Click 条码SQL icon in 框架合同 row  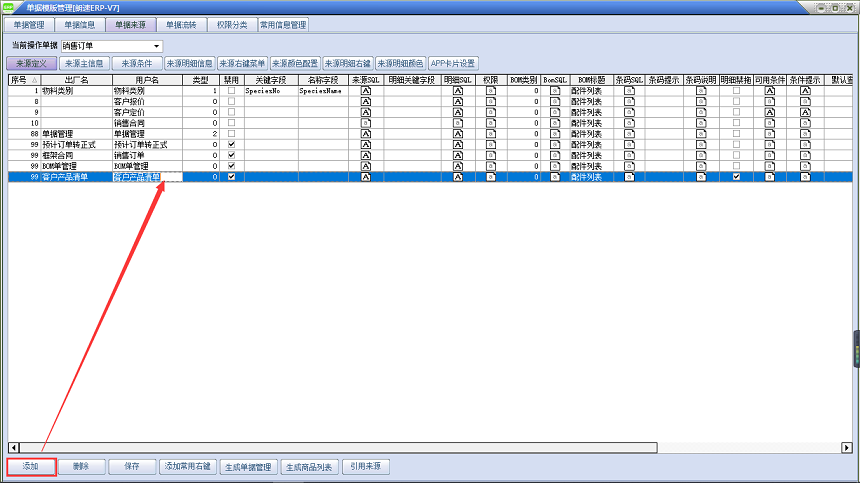(630, 155)
